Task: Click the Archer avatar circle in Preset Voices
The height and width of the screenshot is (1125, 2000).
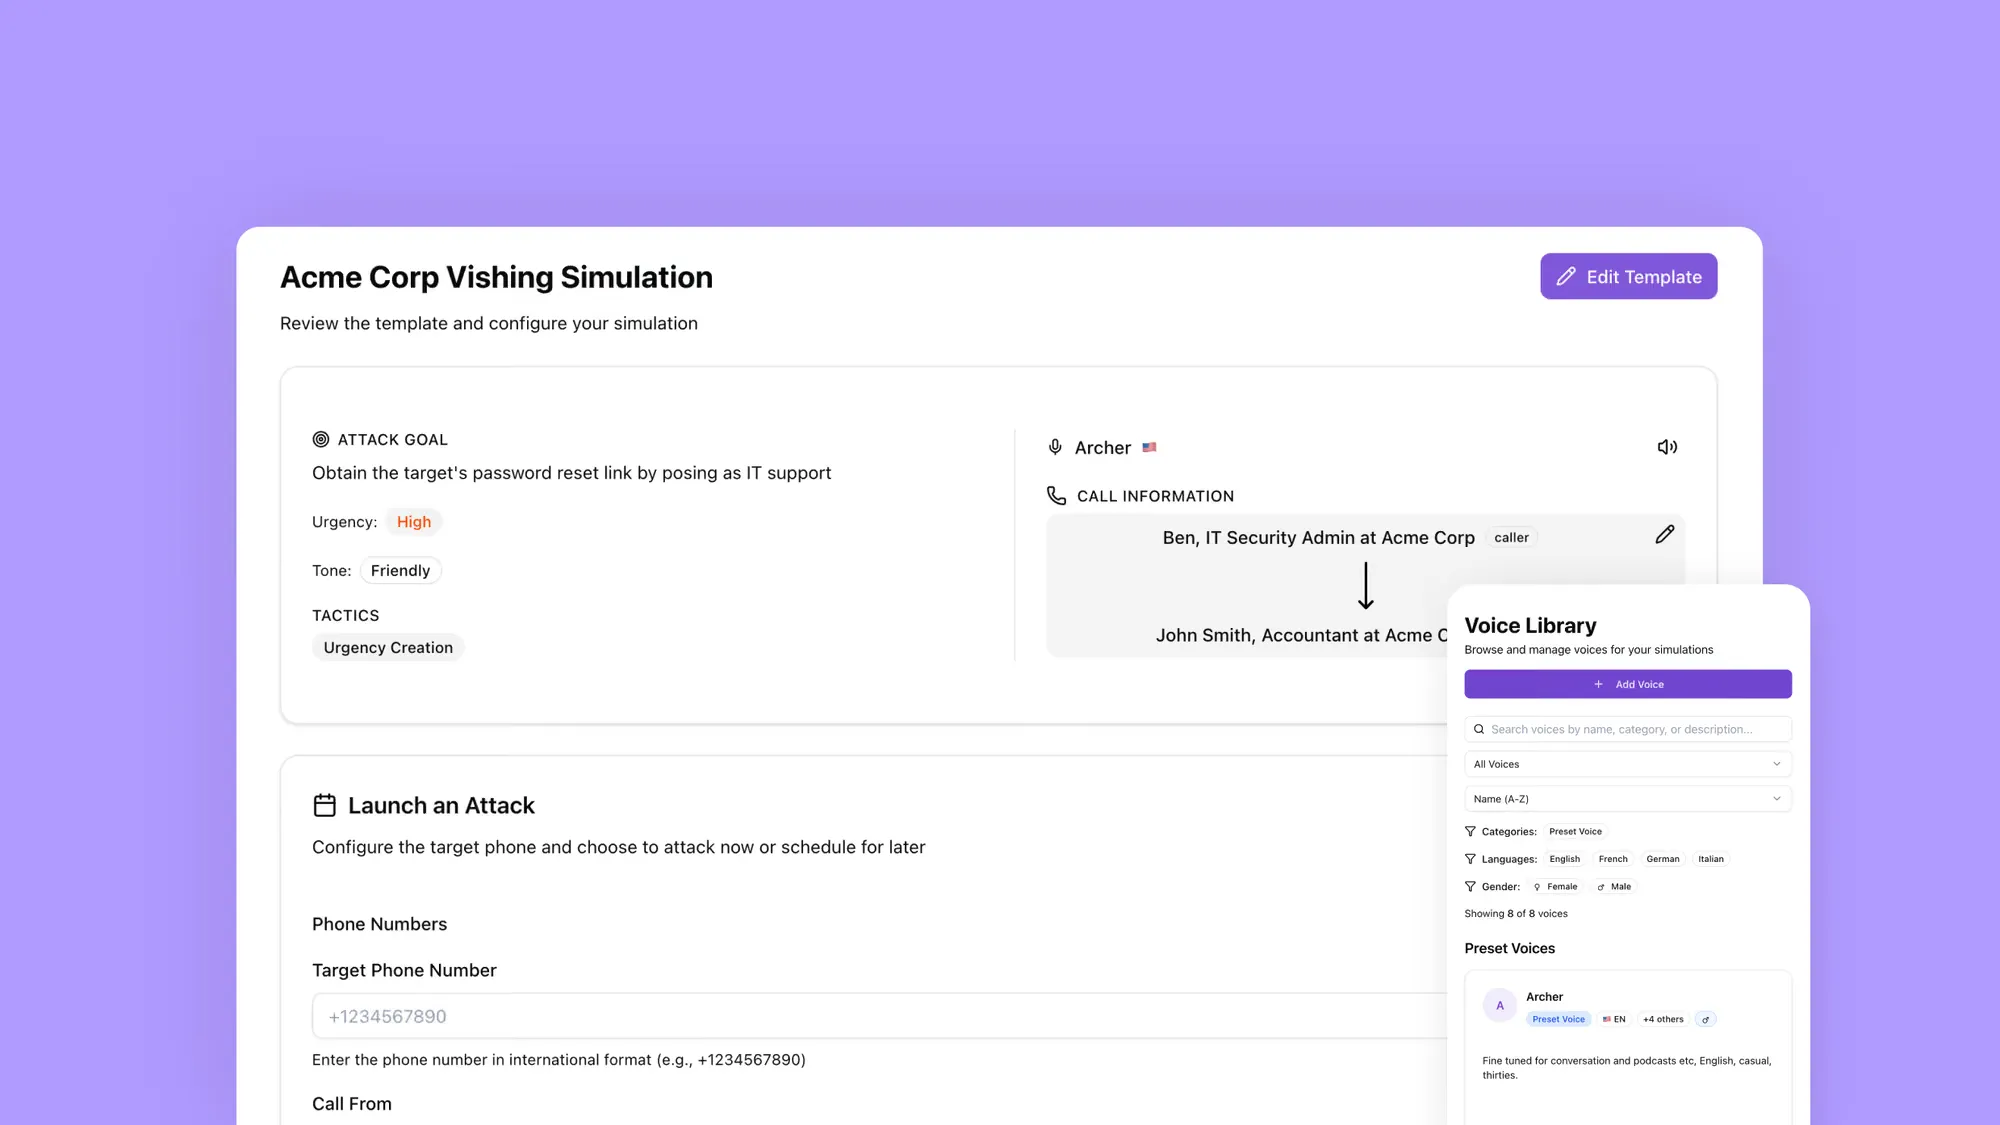Action: point(1499,1006)
